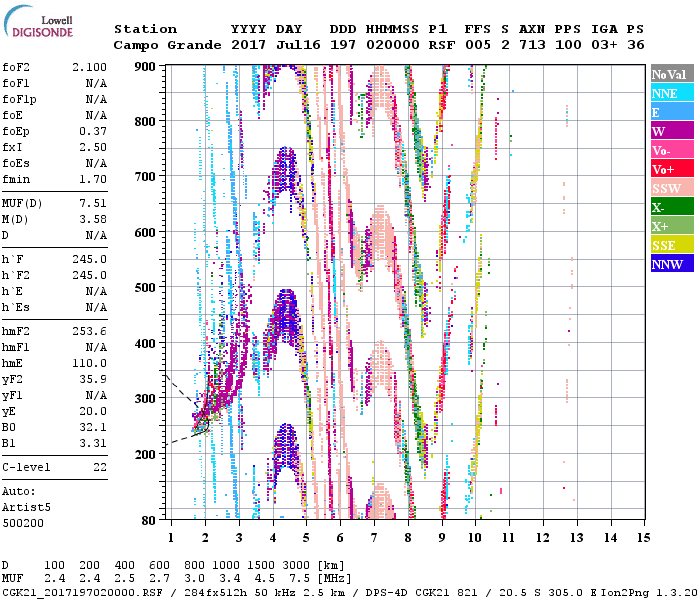
Task: Choose the Vo+ red legend swatch
Action: pyautogui.click(x=672, y=169)
